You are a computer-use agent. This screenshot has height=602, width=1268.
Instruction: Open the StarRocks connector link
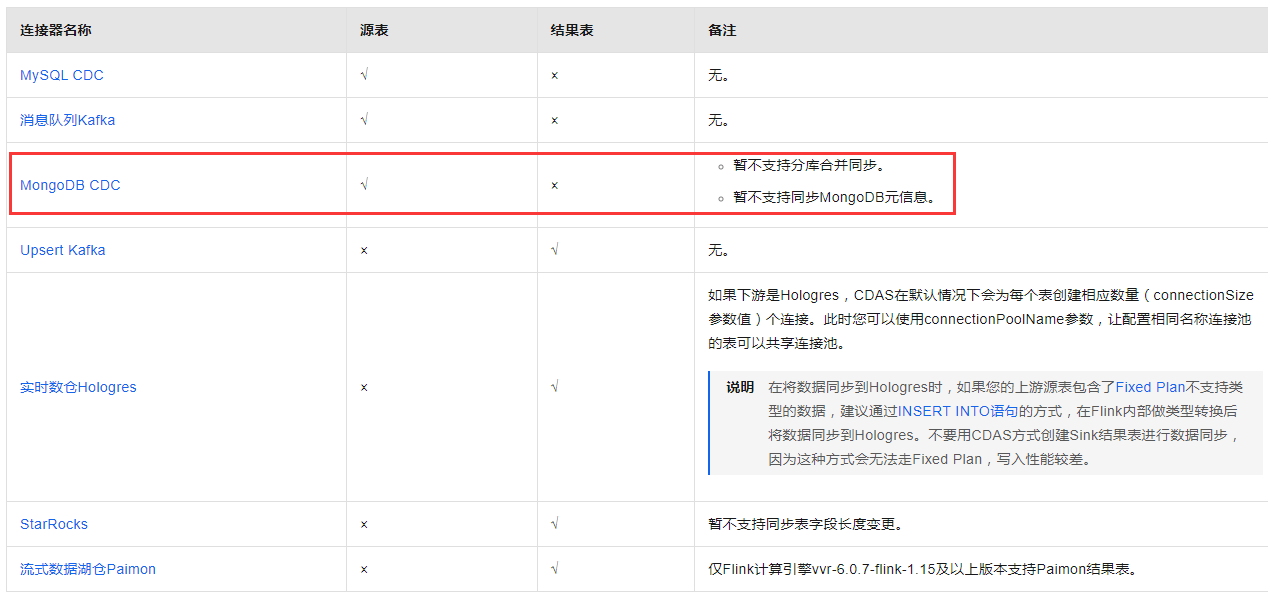54,524
